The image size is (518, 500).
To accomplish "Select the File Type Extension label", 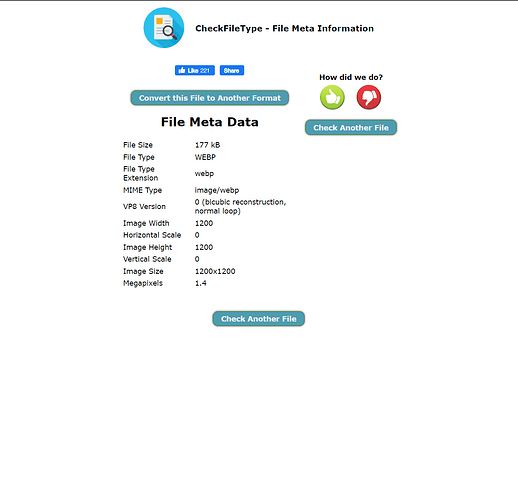I will click(x=140, y=174).
